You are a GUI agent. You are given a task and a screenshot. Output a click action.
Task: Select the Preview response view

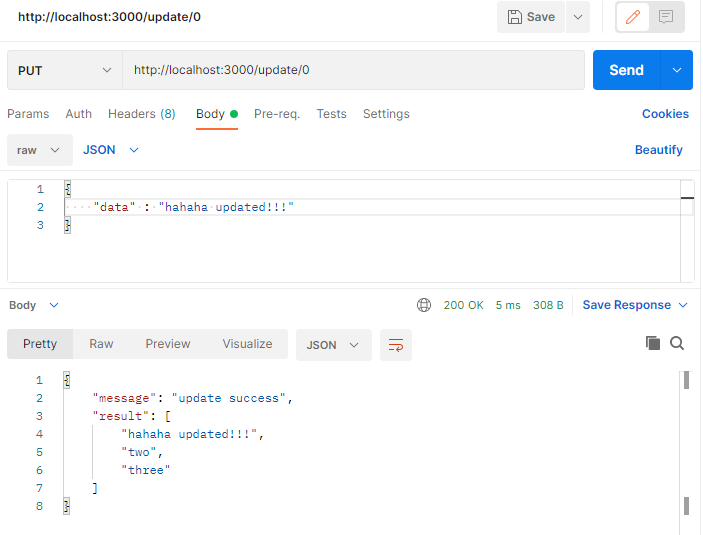pyautogui.click(x=168, y=344)
